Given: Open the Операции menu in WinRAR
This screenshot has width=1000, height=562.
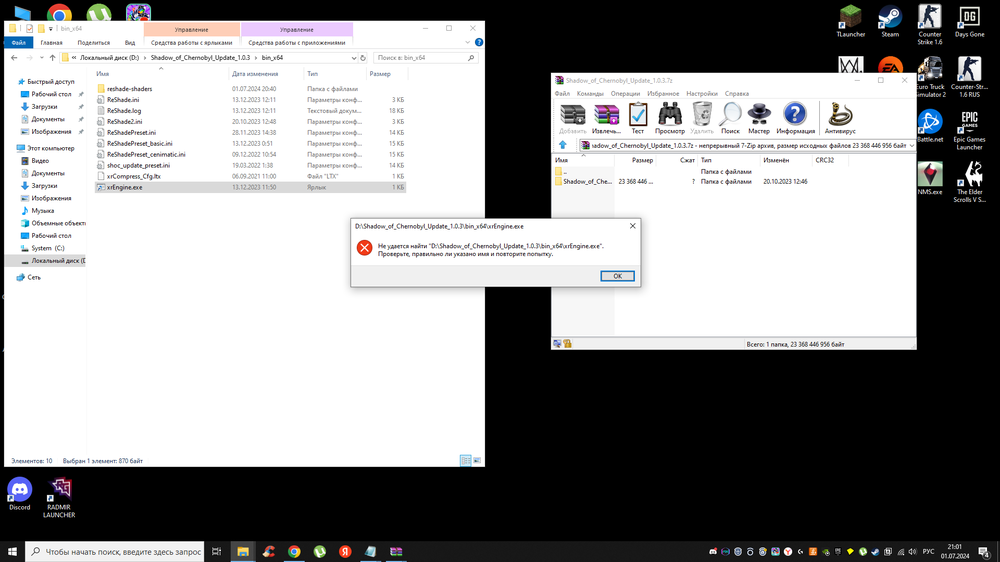Looking at the screenshot, I should point(625,94).
